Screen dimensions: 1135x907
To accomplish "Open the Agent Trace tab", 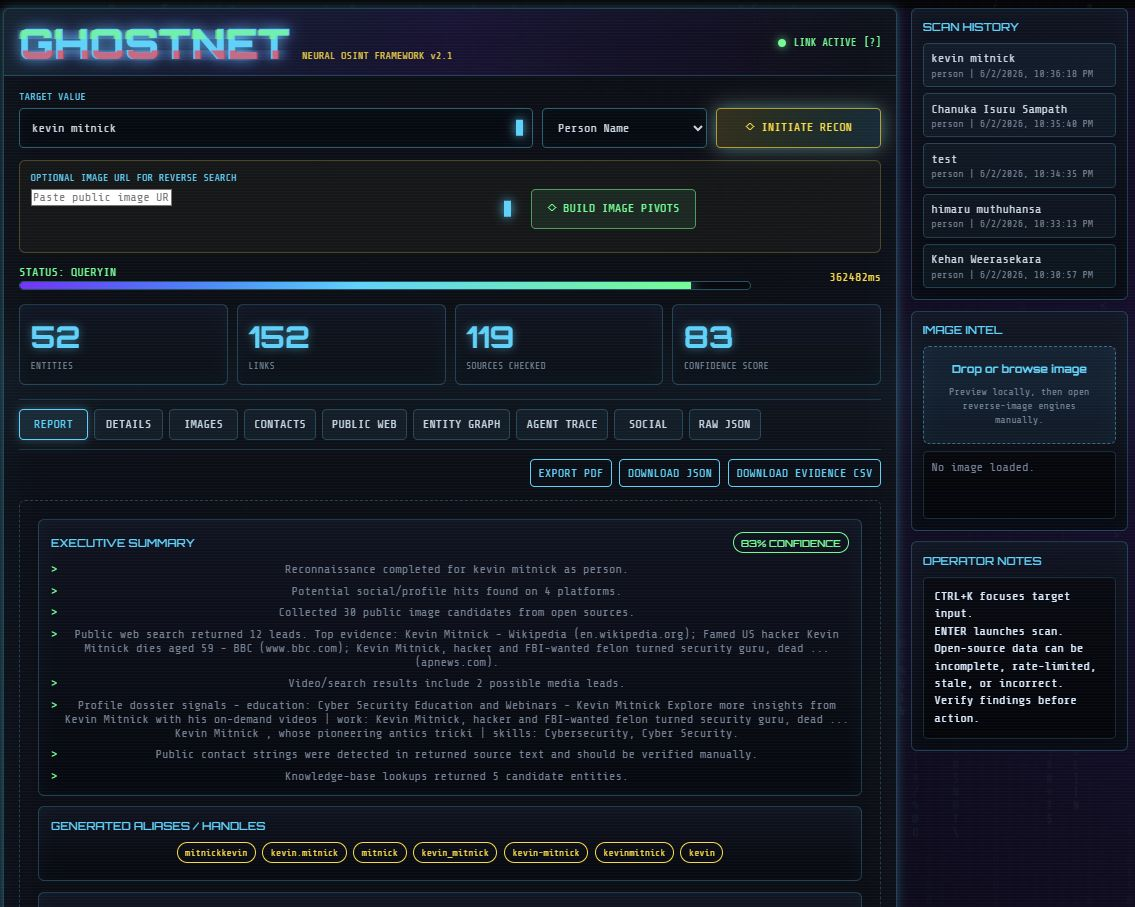I will (x=562, y=424).
